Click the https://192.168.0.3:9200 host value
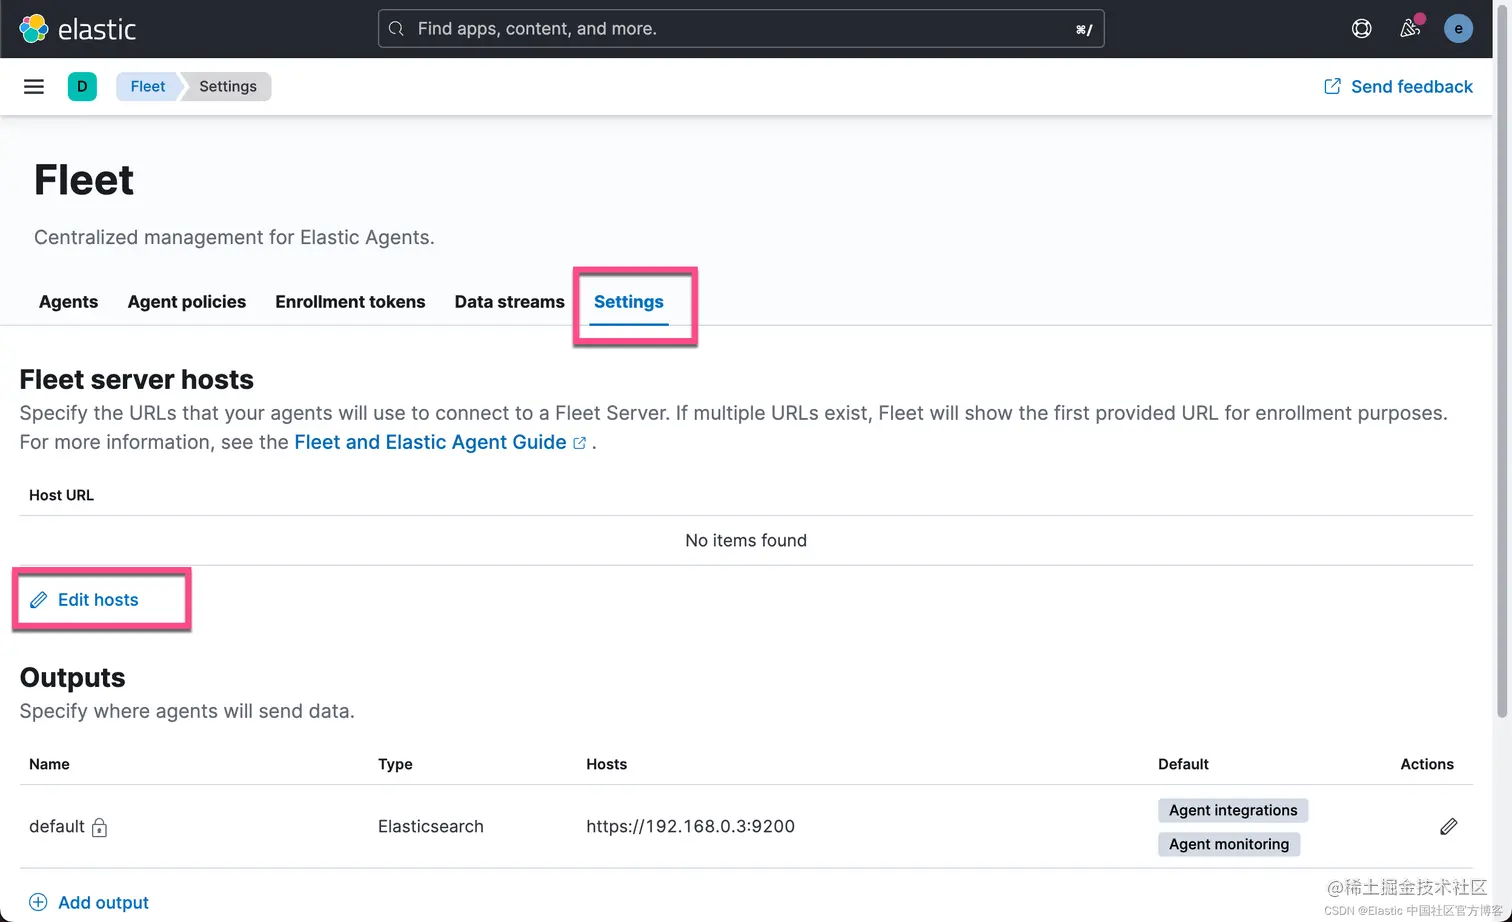This screenshot has height=922, width=1512. [x=690, y=826]
